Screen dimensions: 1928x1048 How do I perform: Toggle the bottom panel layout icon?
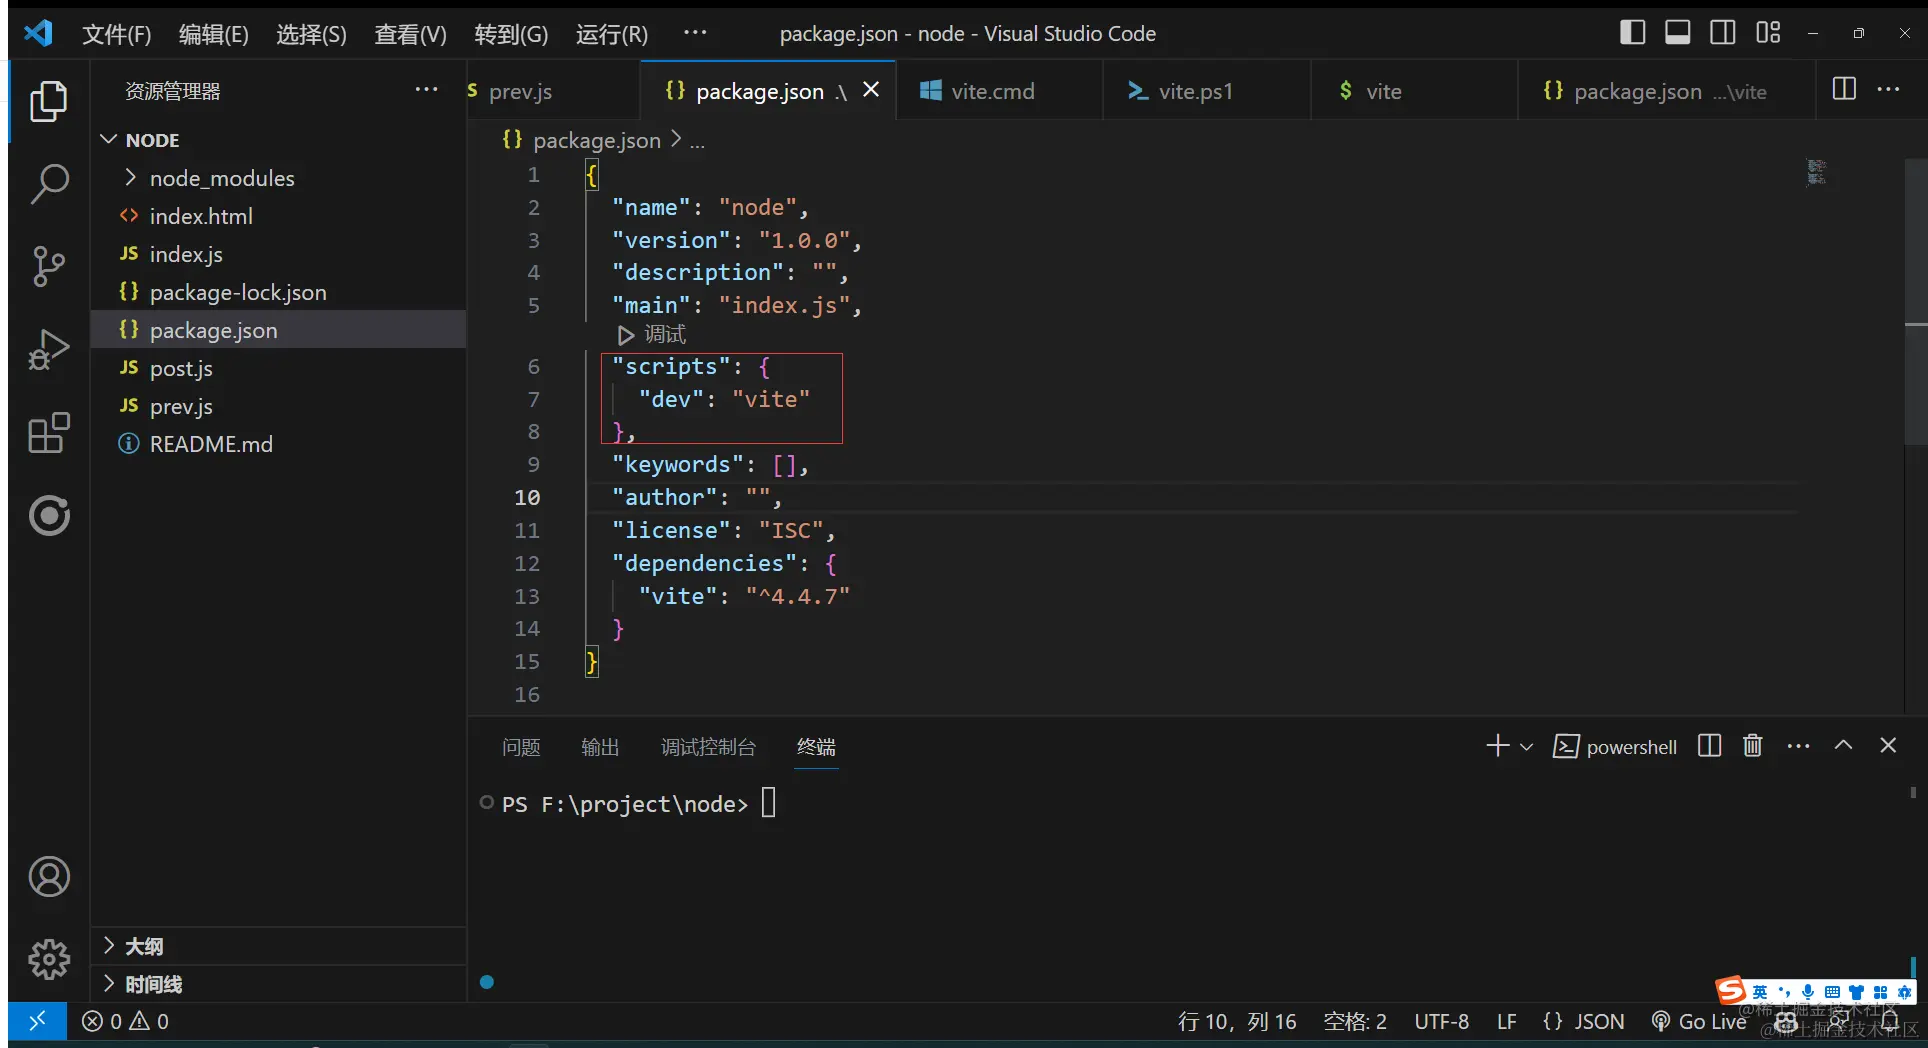[1677, 33]
